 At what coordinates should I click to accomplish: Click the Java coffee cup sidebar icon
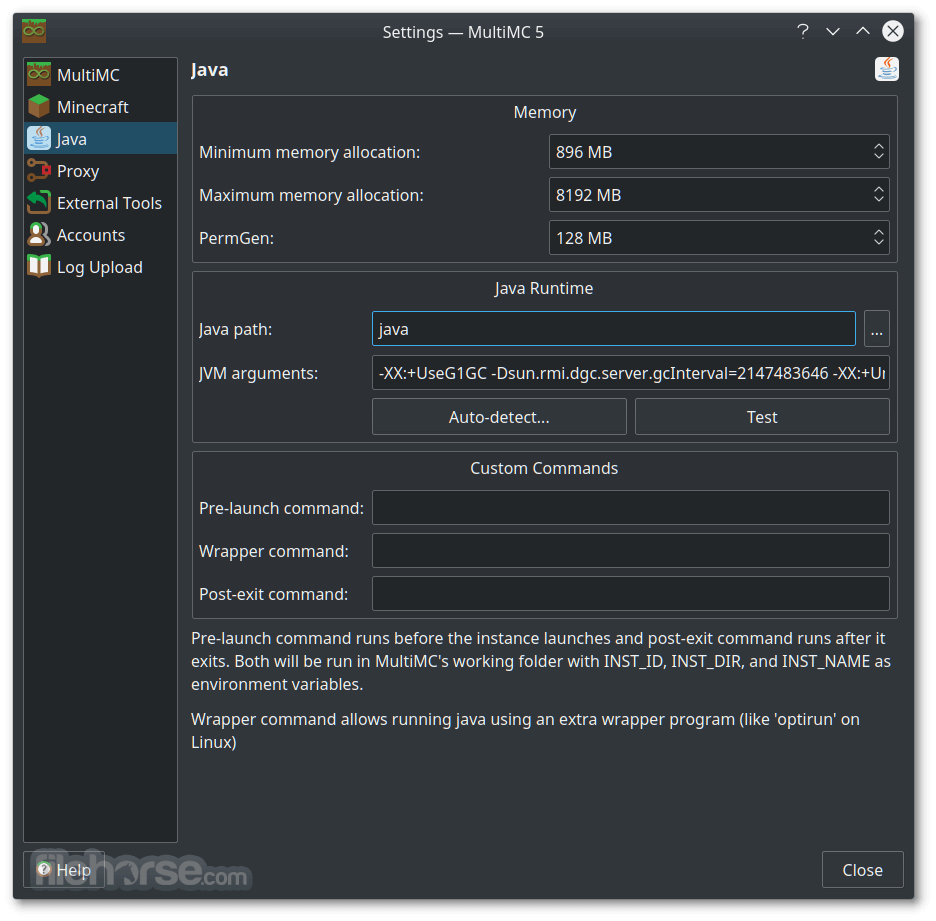(39, 138)
